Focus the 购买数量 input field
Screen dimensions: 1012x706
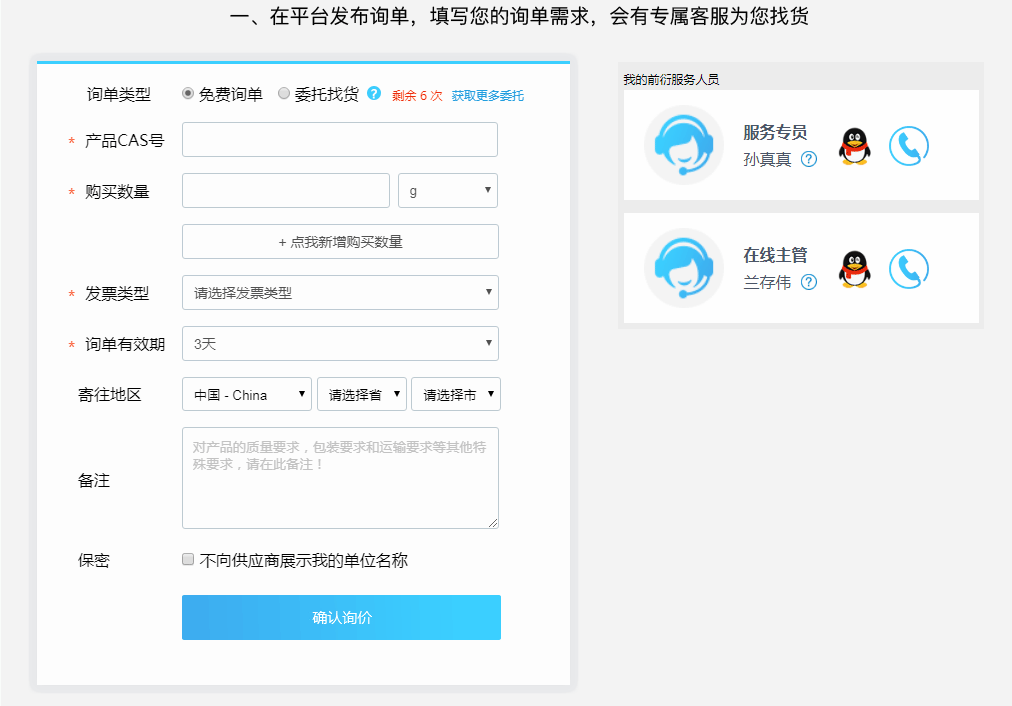click(x=286, y=190)
